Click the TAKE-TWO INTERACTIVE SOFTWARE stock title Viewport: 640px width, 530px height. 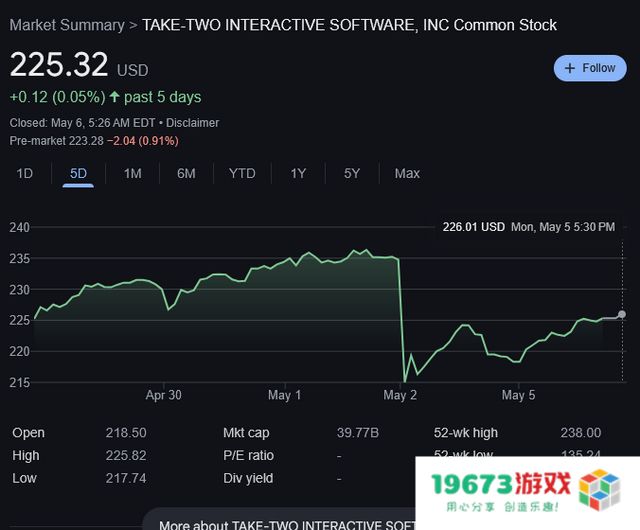tap(349, 25)
